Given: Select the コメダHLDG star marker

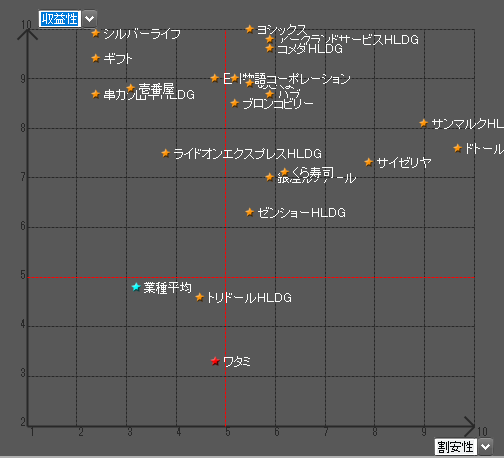Looking at the screenshot, I should click(270, 49).
